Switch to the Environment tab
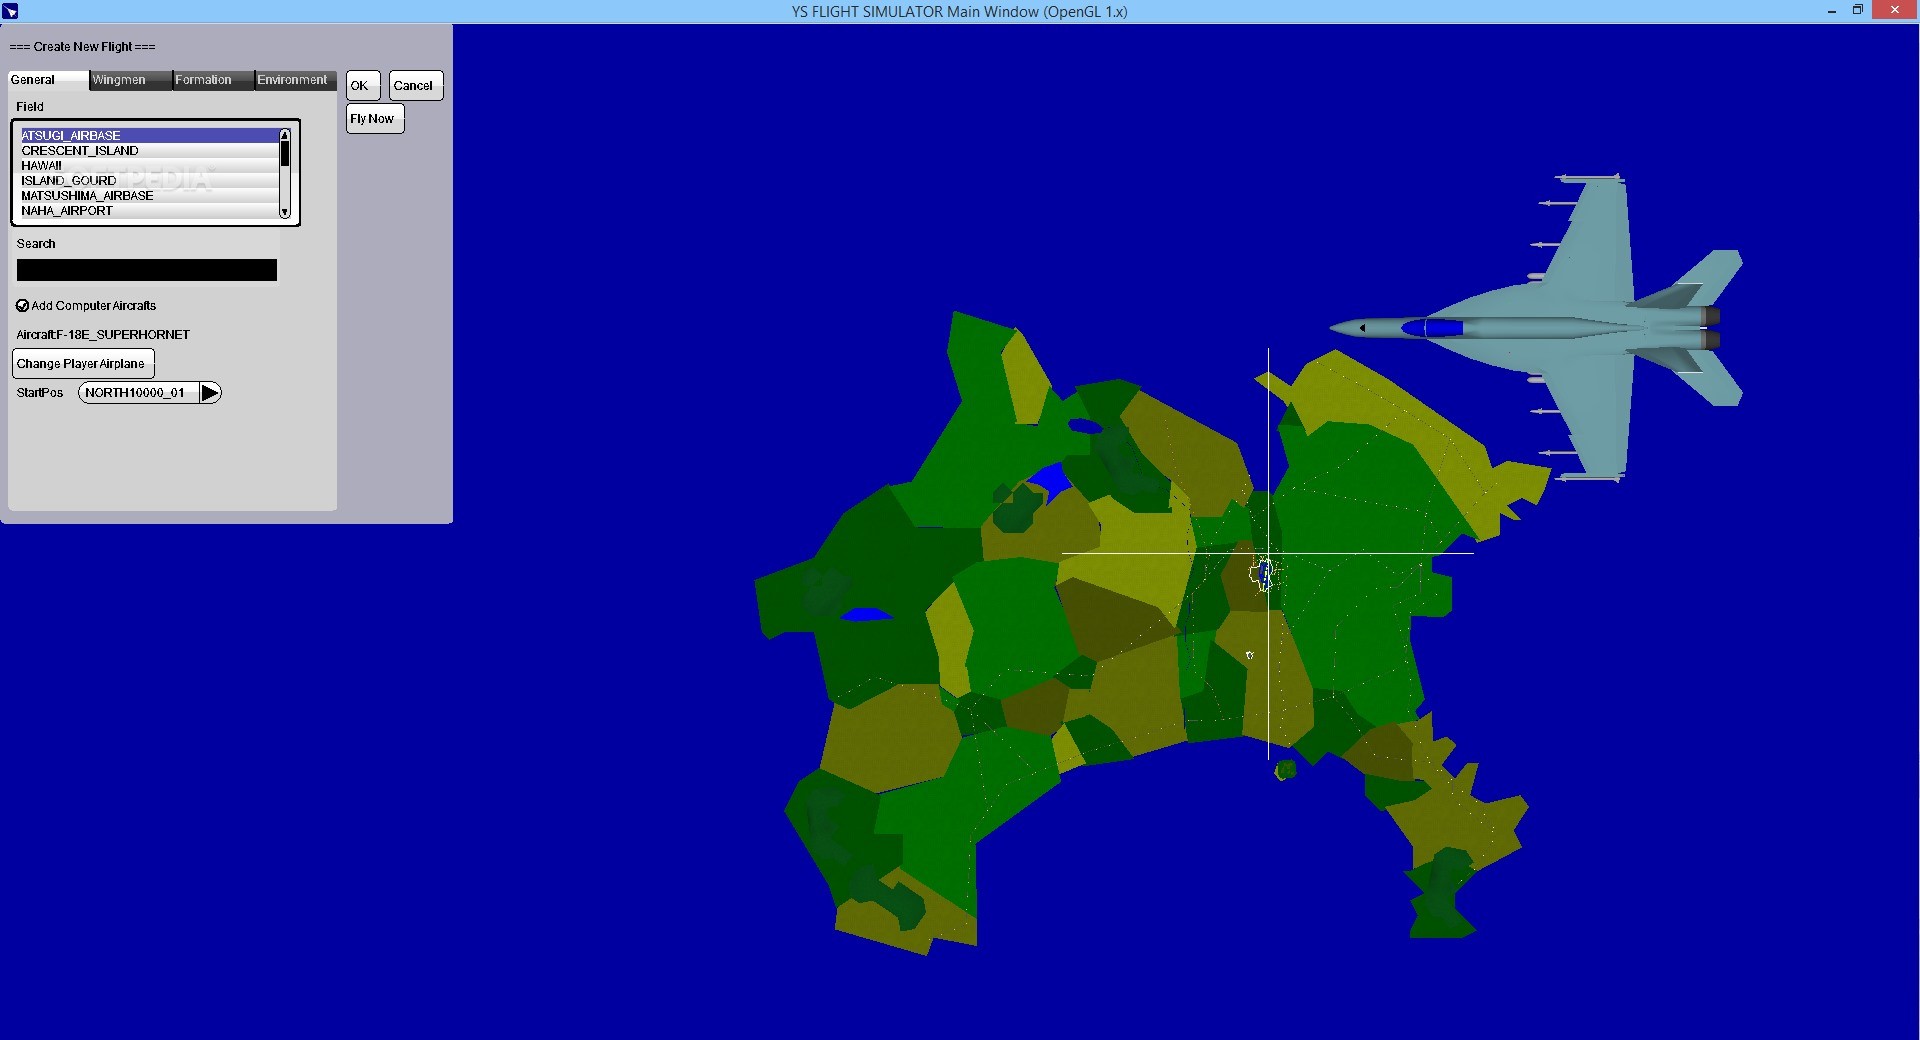 click(295, 80)
